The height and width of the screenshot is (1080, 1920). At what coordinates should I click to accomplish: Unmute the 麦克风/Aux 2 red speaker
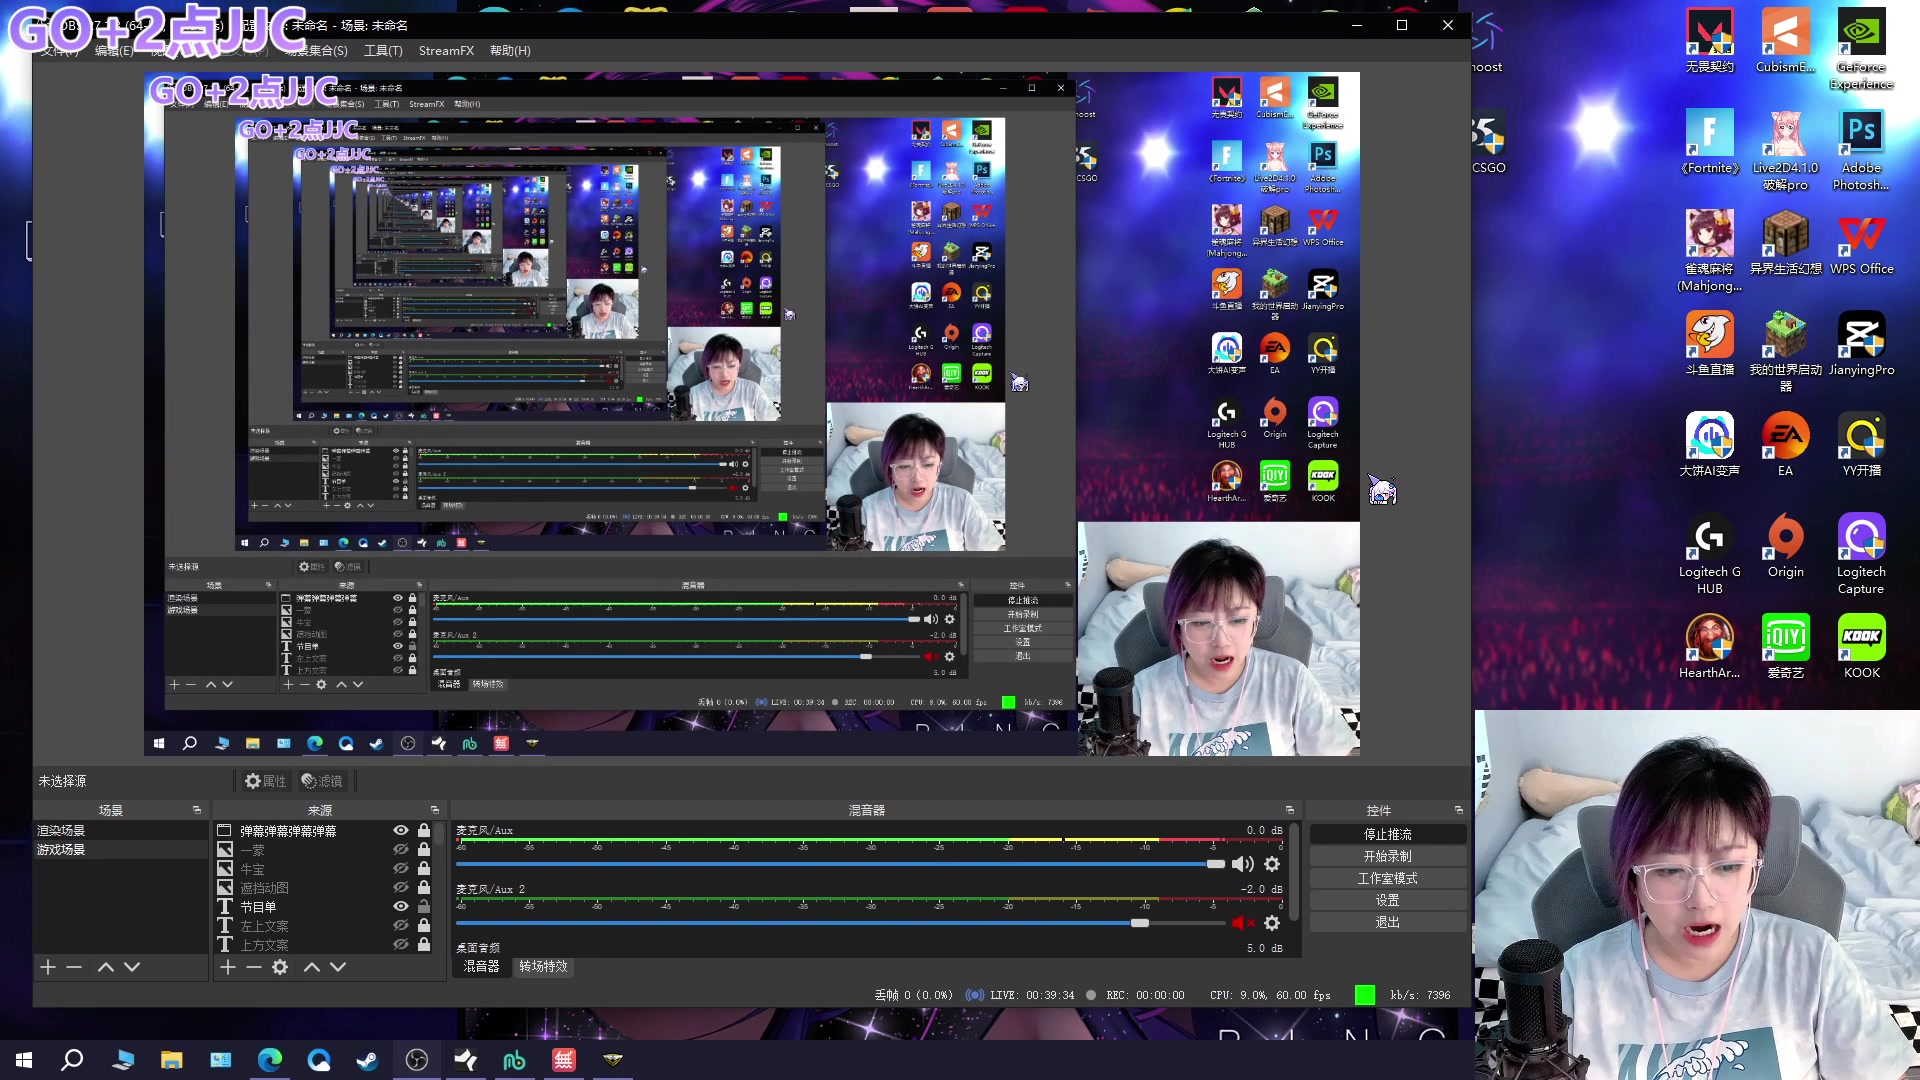click(x=1241, y=923)
